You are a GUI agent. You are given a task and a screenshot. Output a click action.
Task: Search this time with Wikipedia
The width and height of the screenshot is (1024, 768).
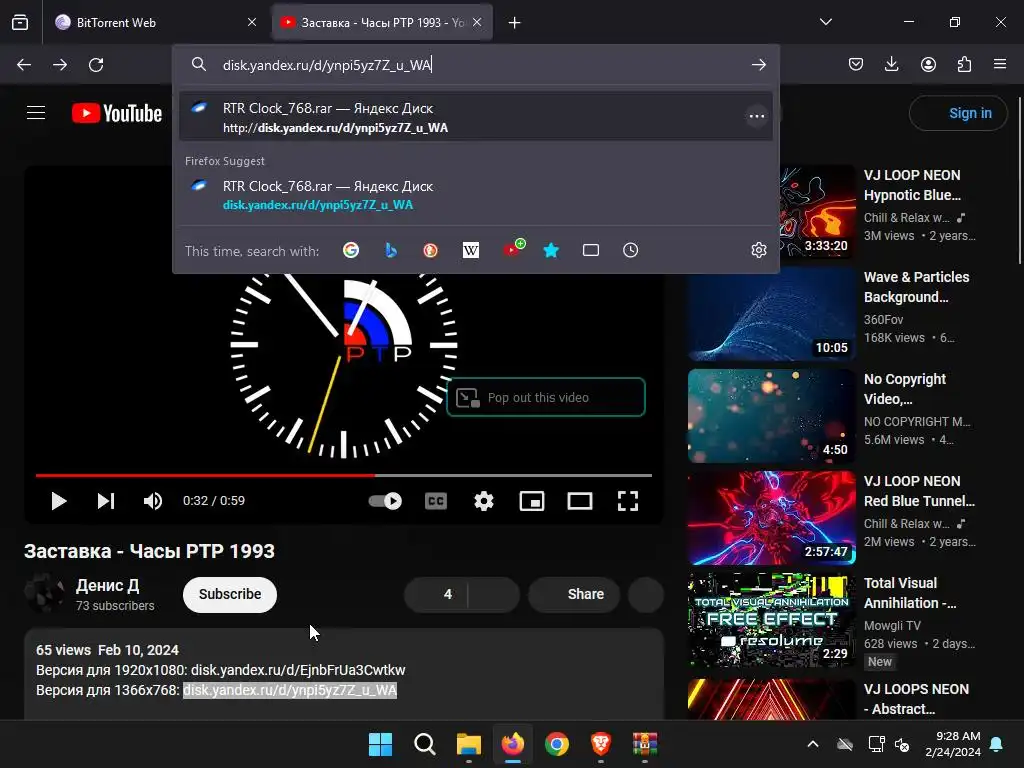pyautogui.click(x=471, y=250)
